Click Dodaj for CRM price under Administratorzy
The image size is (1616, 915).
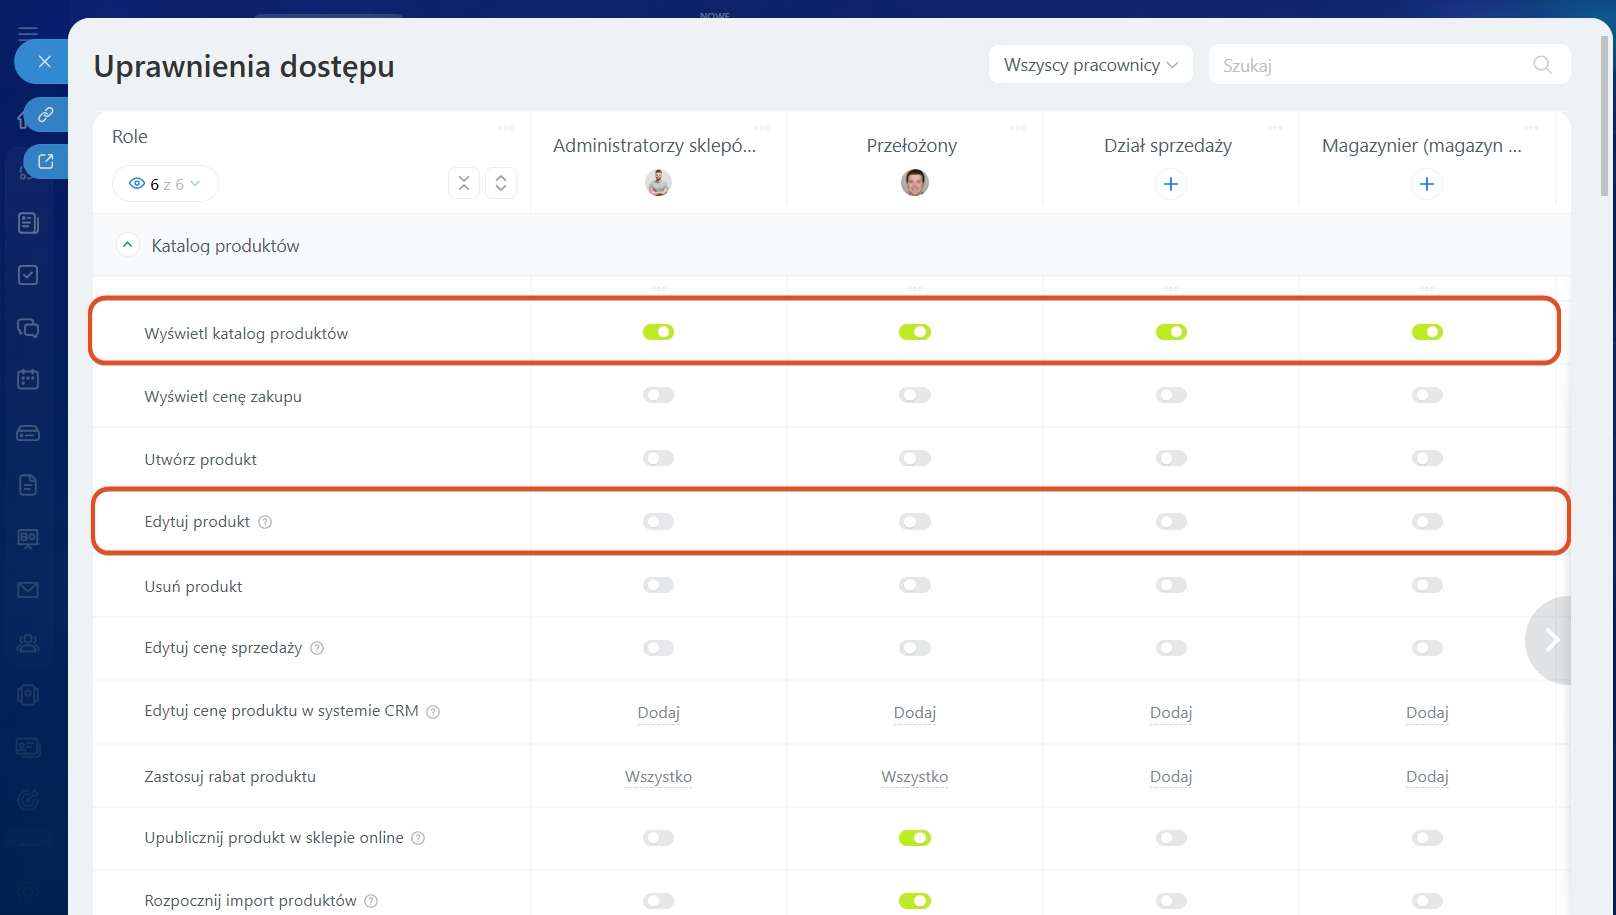click(658, 713)
